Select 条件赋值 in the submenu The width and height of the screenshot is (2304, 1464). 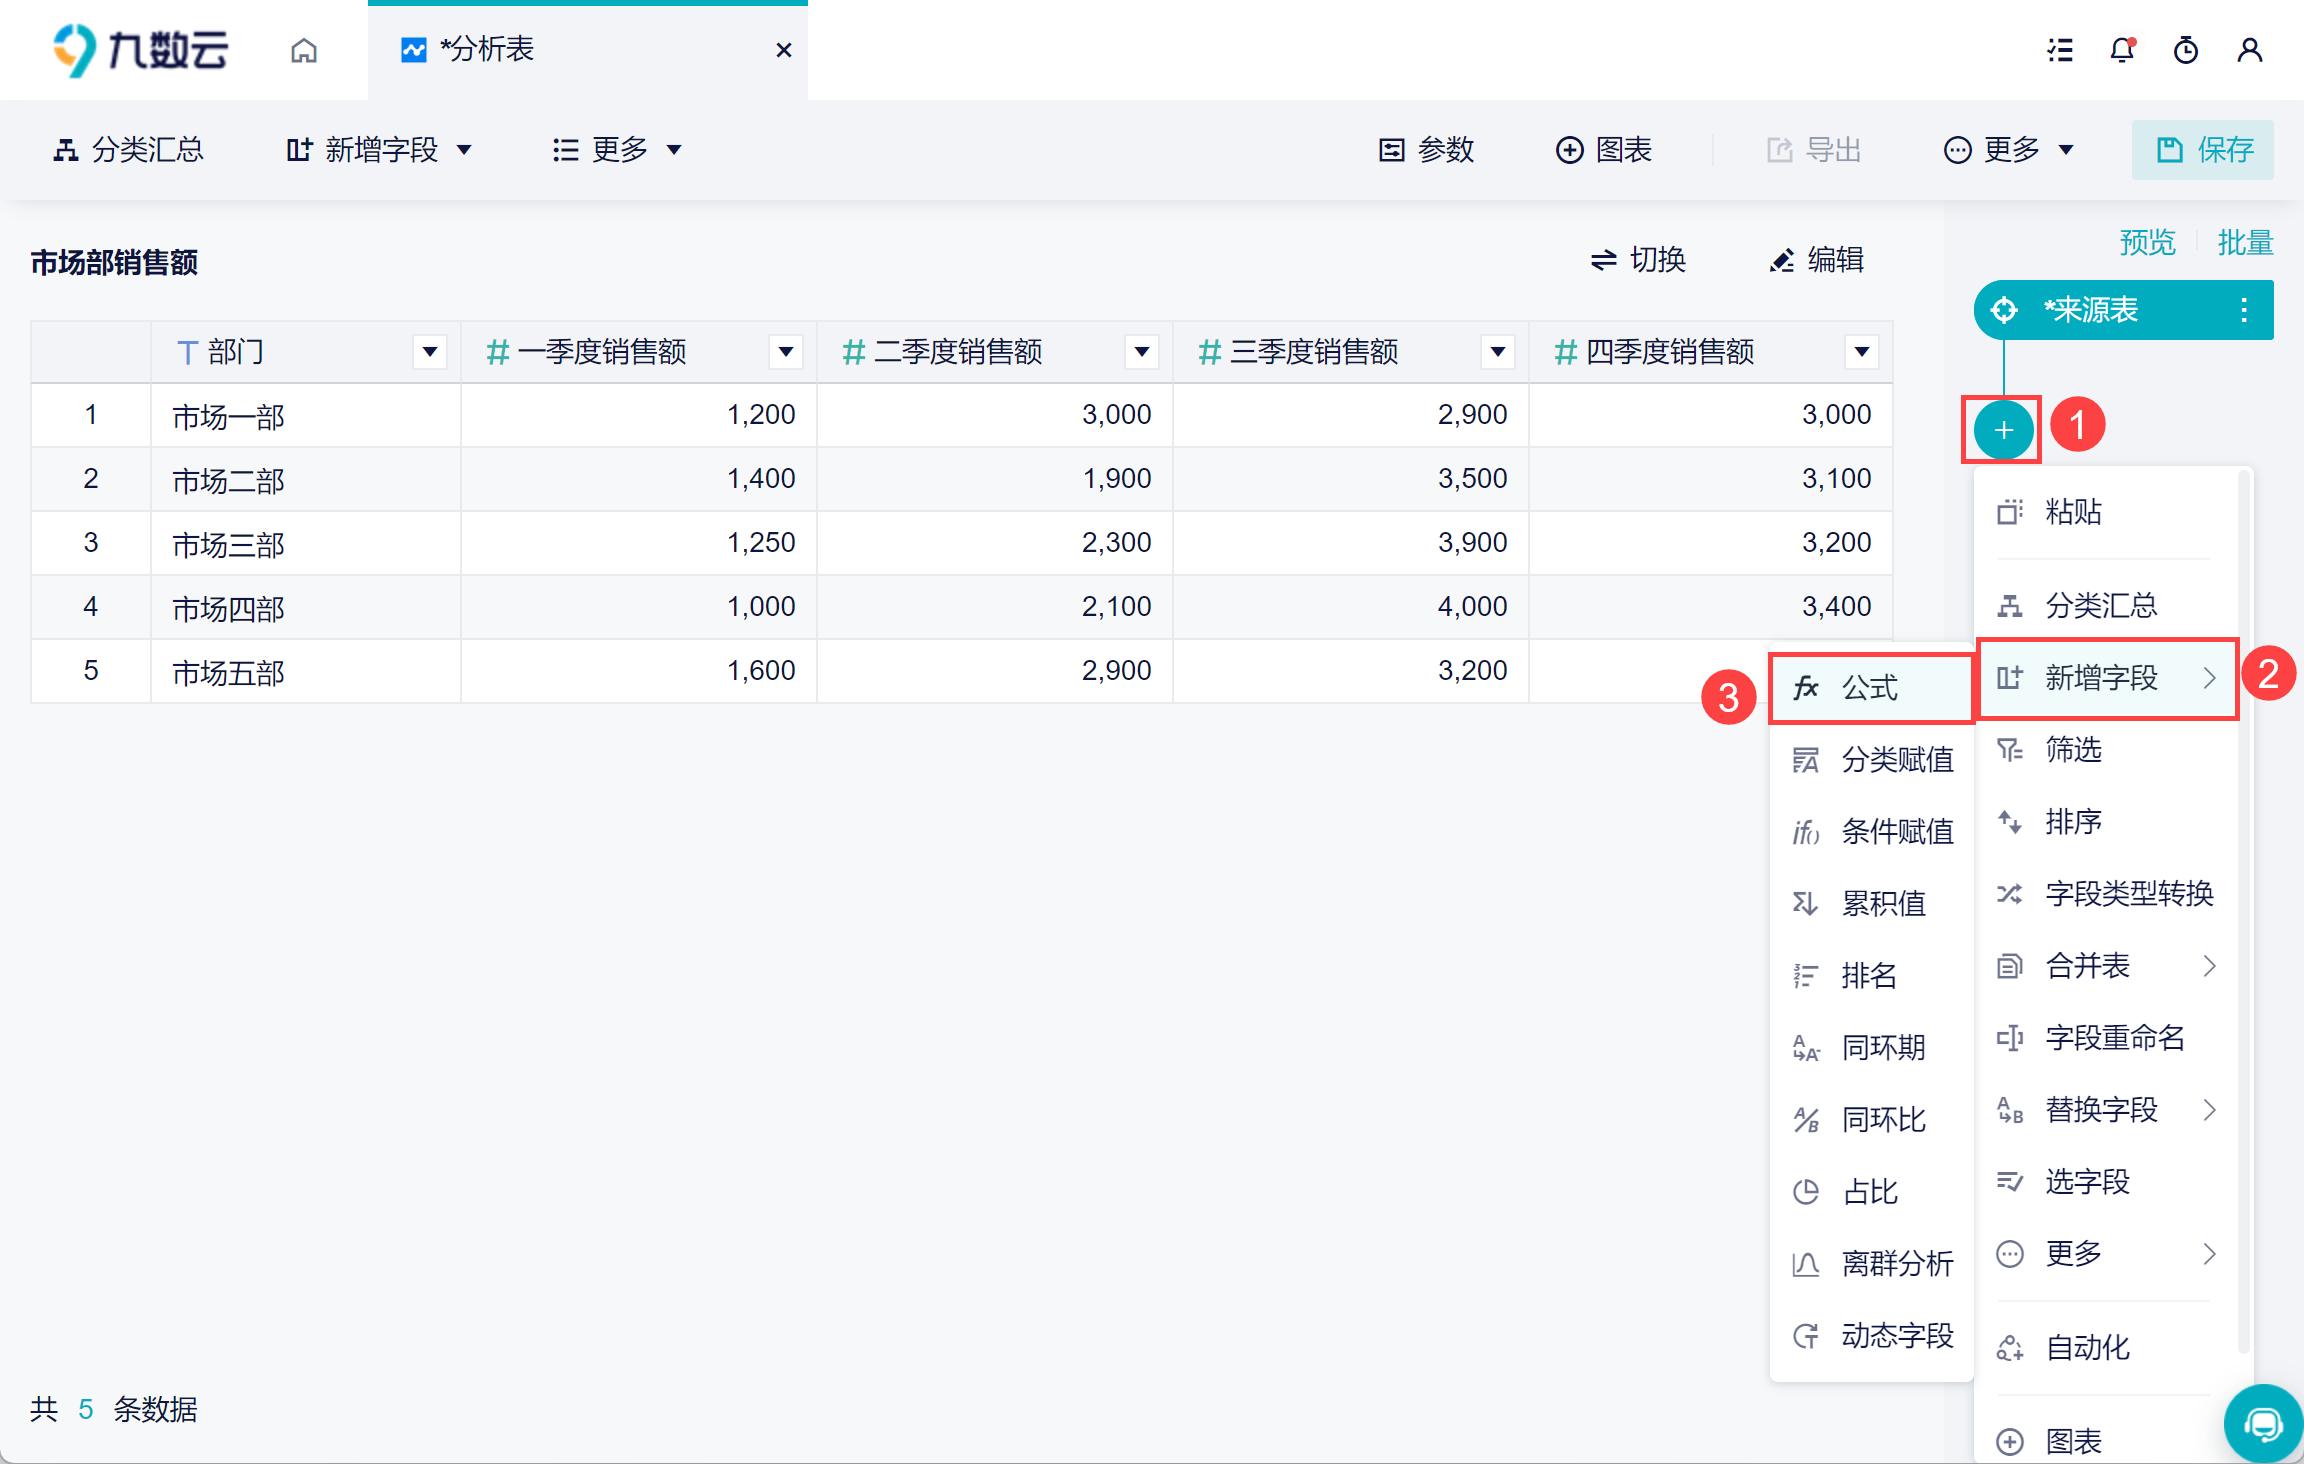click(1871, 832)
